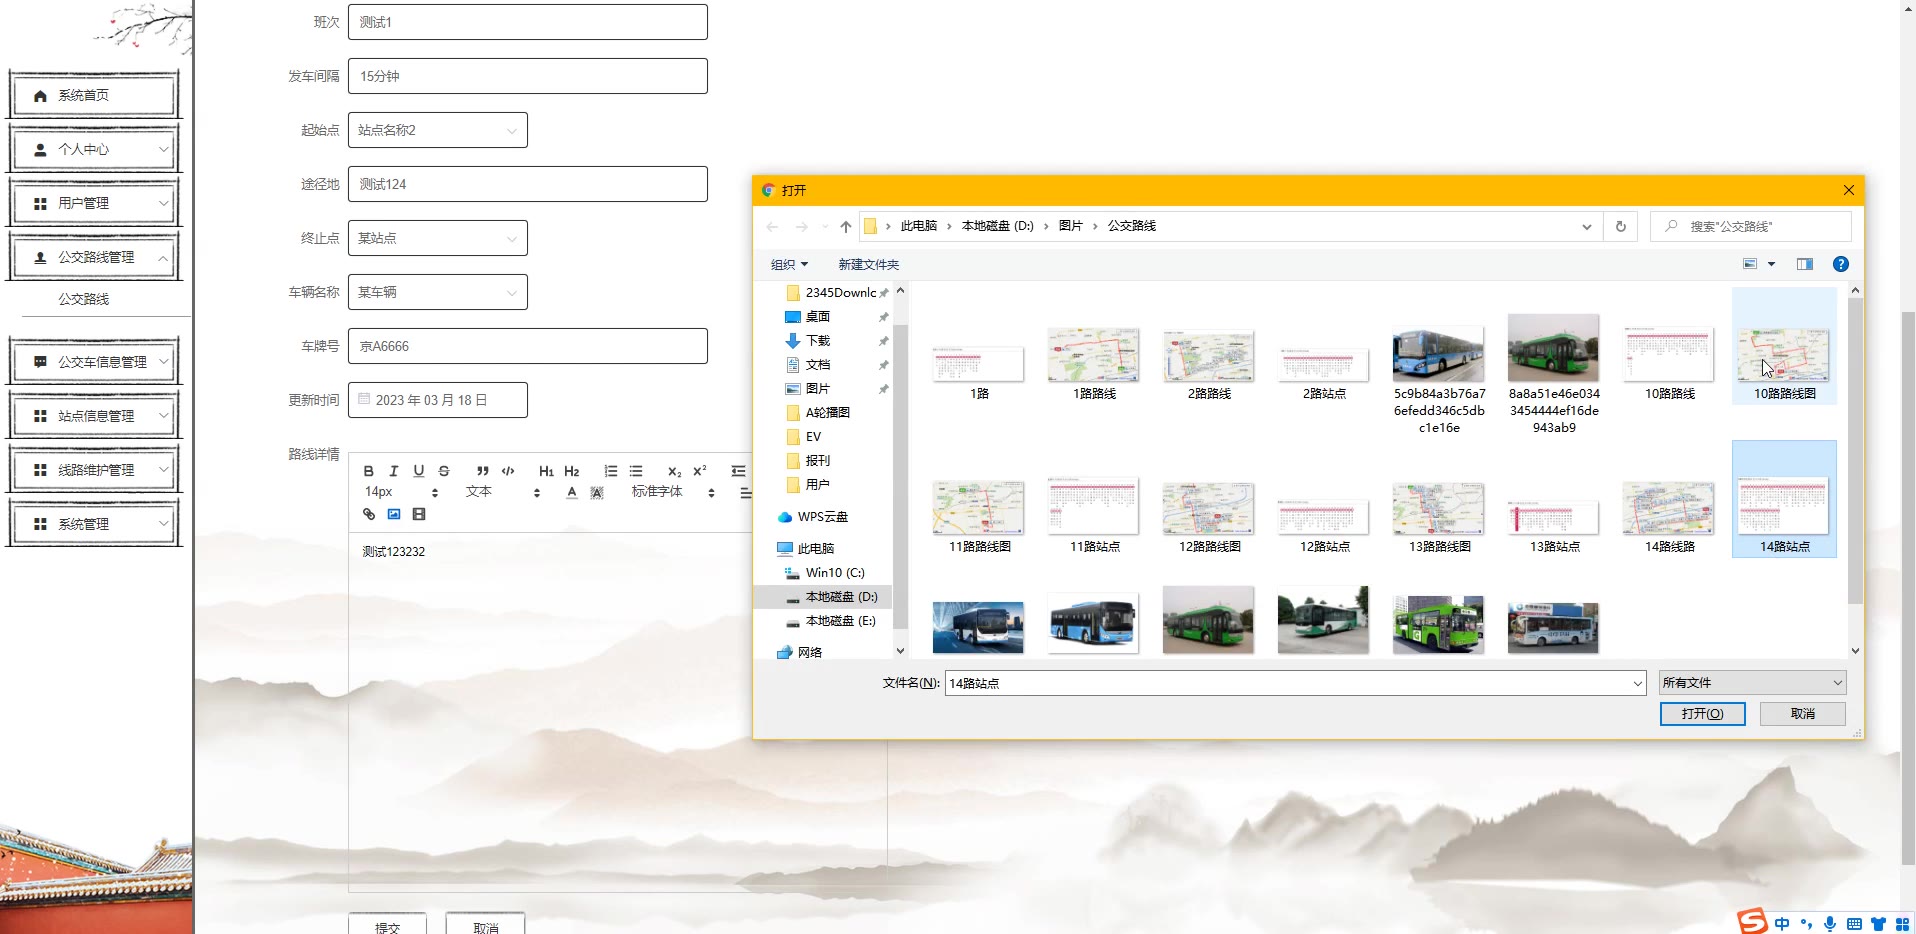
Task: Toggle bold formatting in route details editor
Action: 369,471
